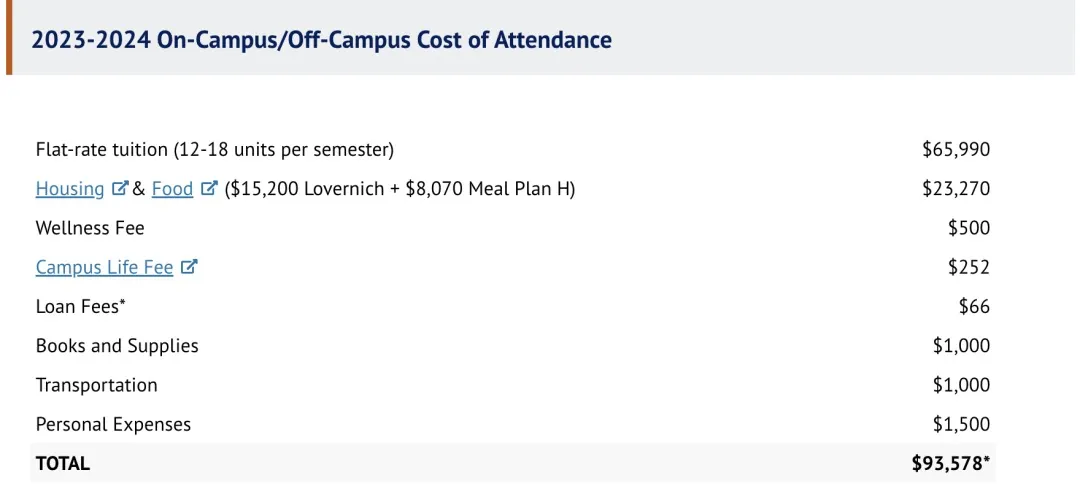Click the $23,270 housing and food amount

click(956, 188)
